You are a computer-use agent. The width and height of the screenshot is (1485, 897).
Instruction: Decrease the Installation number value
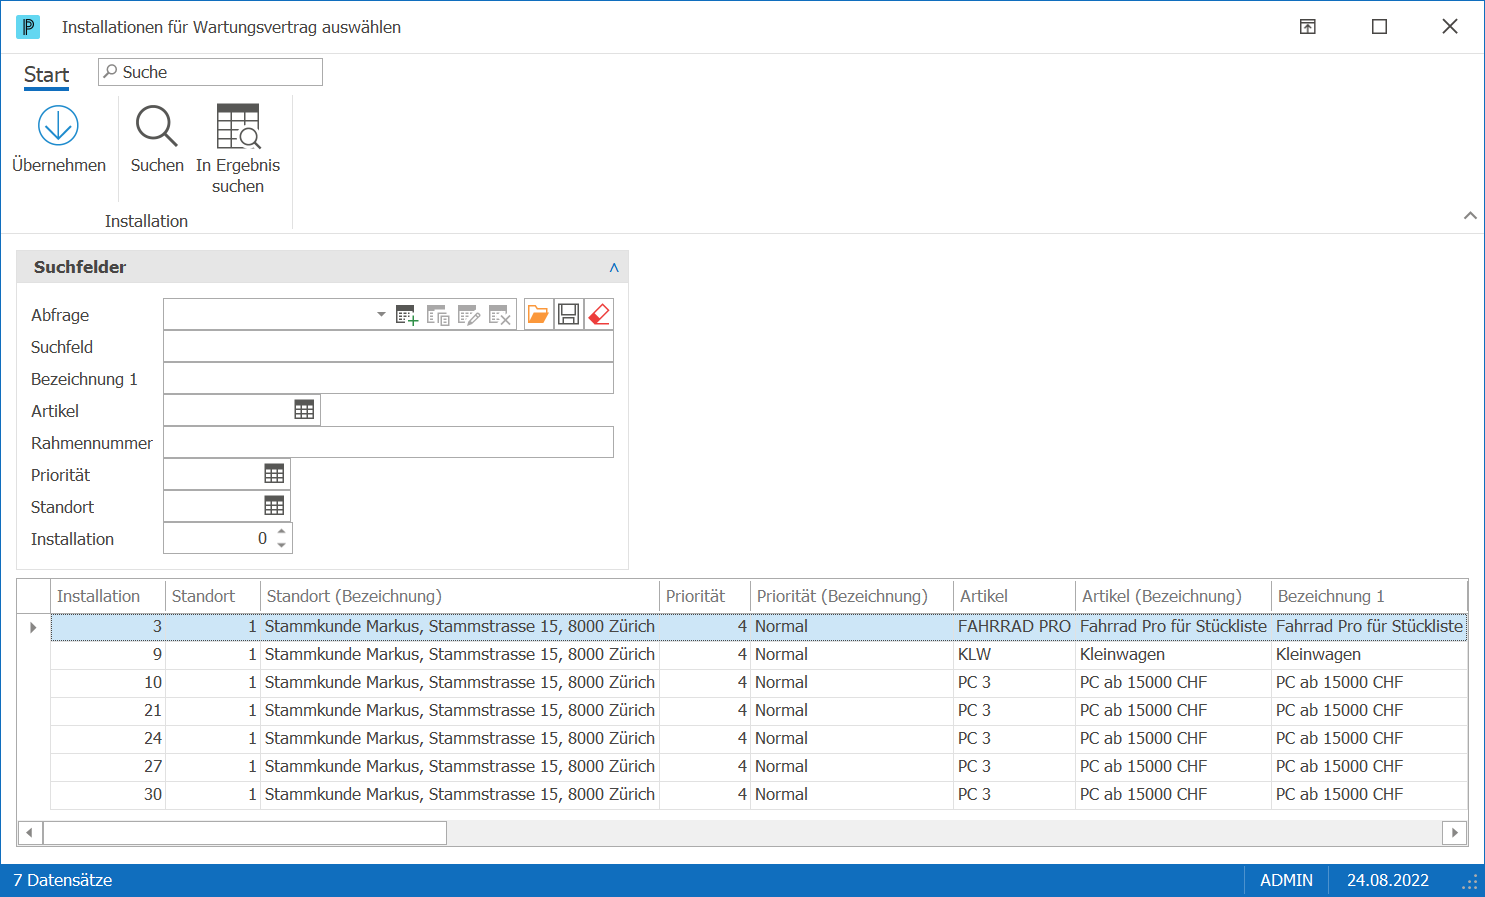click(282, 545)
